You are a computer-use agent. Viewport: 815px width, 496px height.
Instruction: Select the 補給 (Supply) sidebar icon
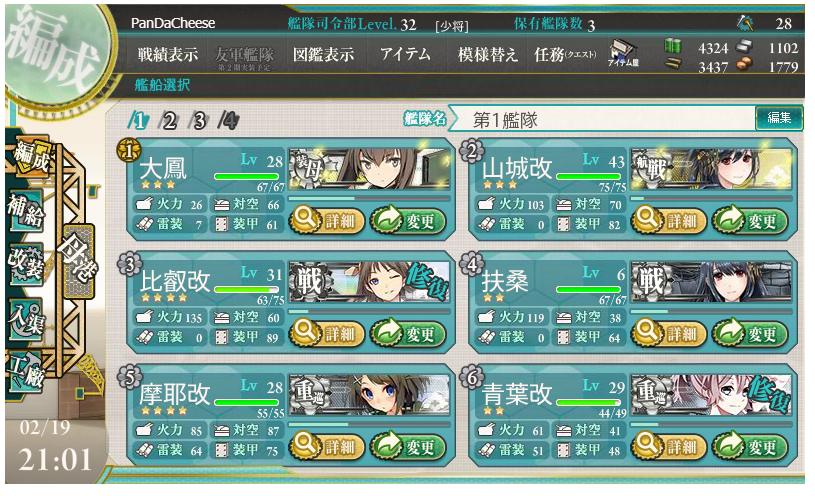pos(25,211)
